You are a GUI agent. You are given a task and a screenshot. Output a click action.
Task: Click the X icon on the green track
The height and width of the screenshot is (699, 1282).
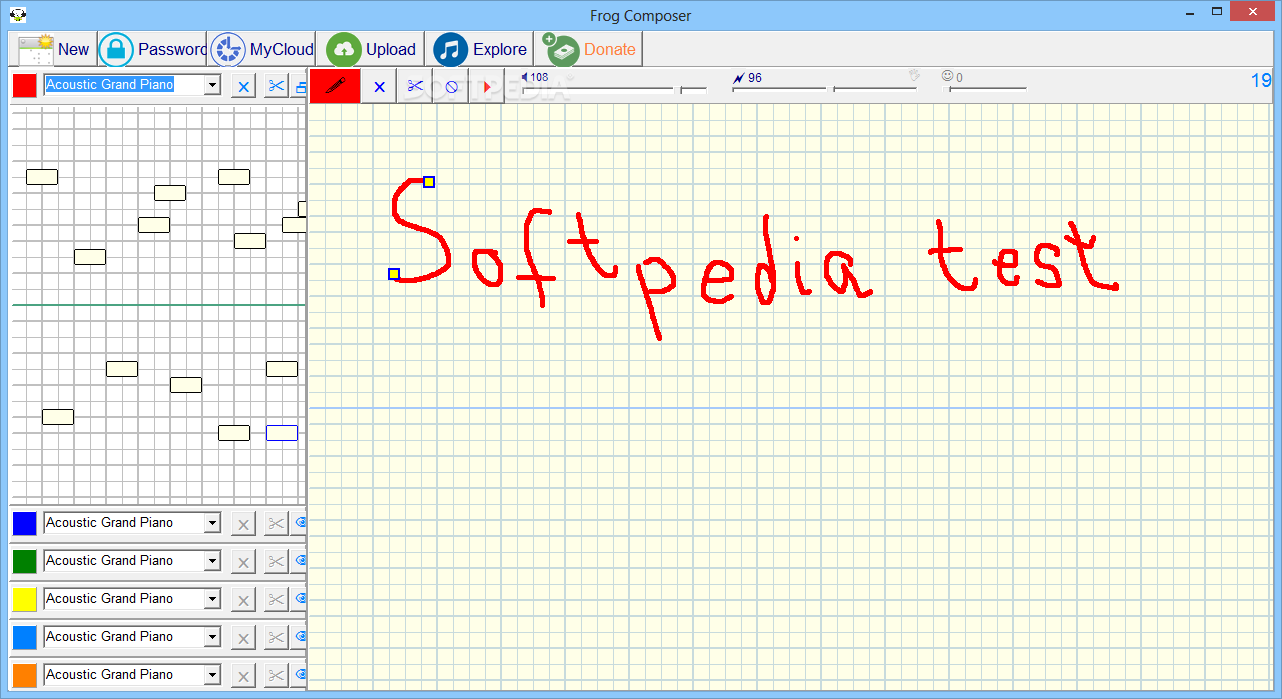tap(243, 562)
